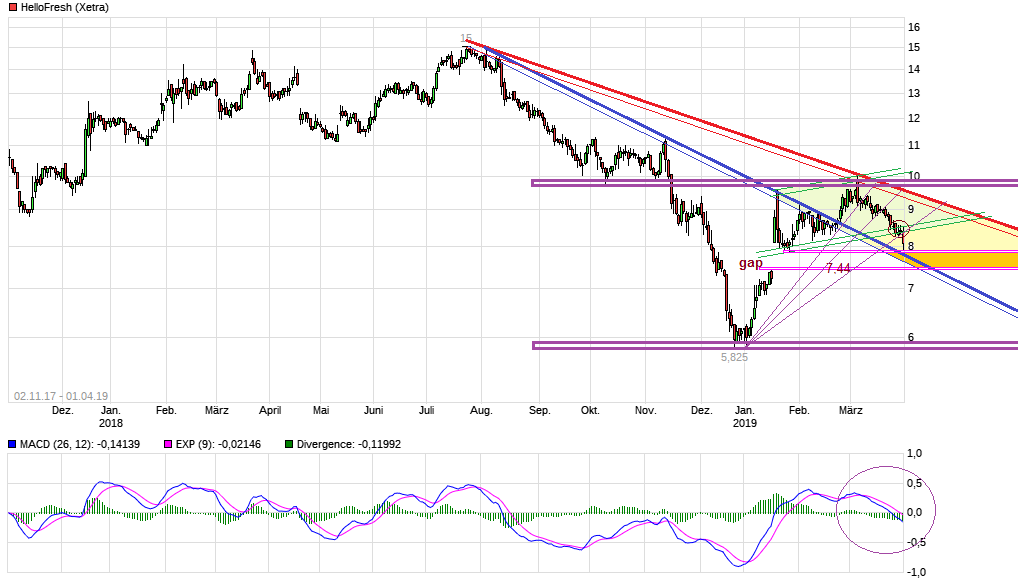Image resolution: width=1018 pixels, height=588 pixels.
Task: Click the Okt. month label
Action: 590,410
